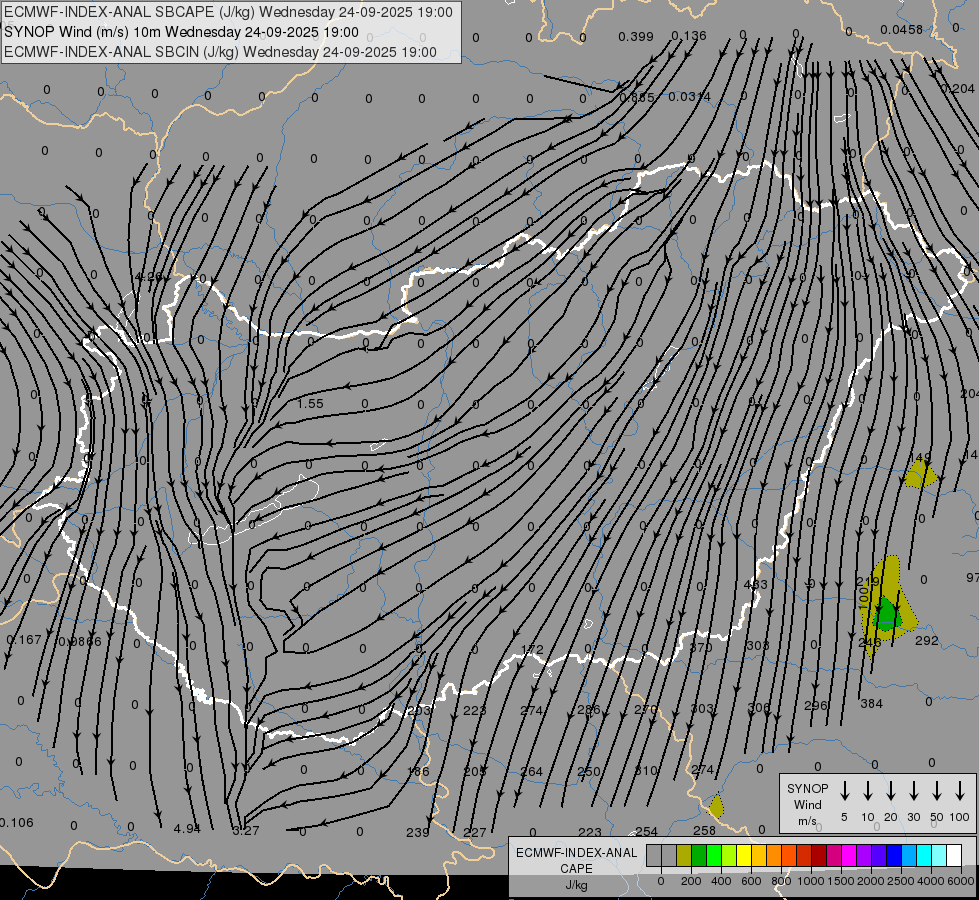Click the map value '310'

tap(646, 771)
